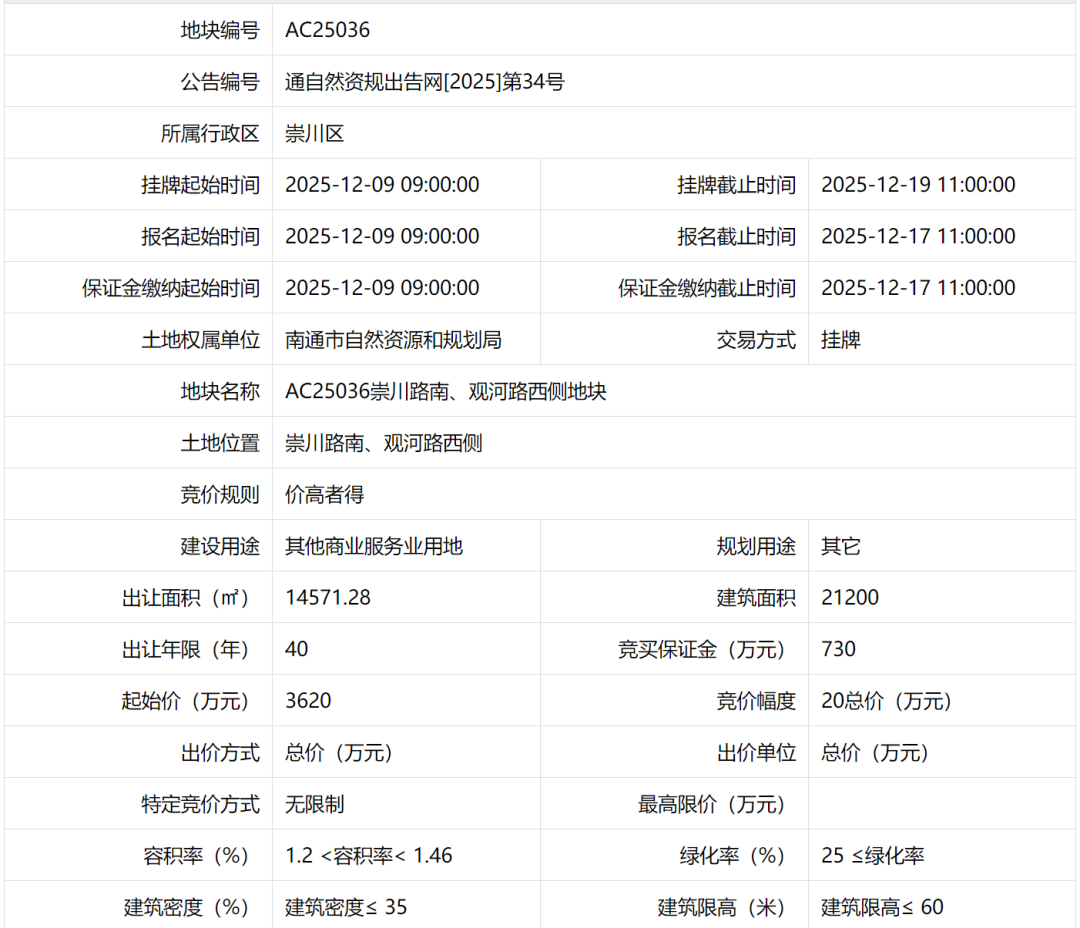Click 南通市自然资源和规划局 land authority text

point(394,339)
